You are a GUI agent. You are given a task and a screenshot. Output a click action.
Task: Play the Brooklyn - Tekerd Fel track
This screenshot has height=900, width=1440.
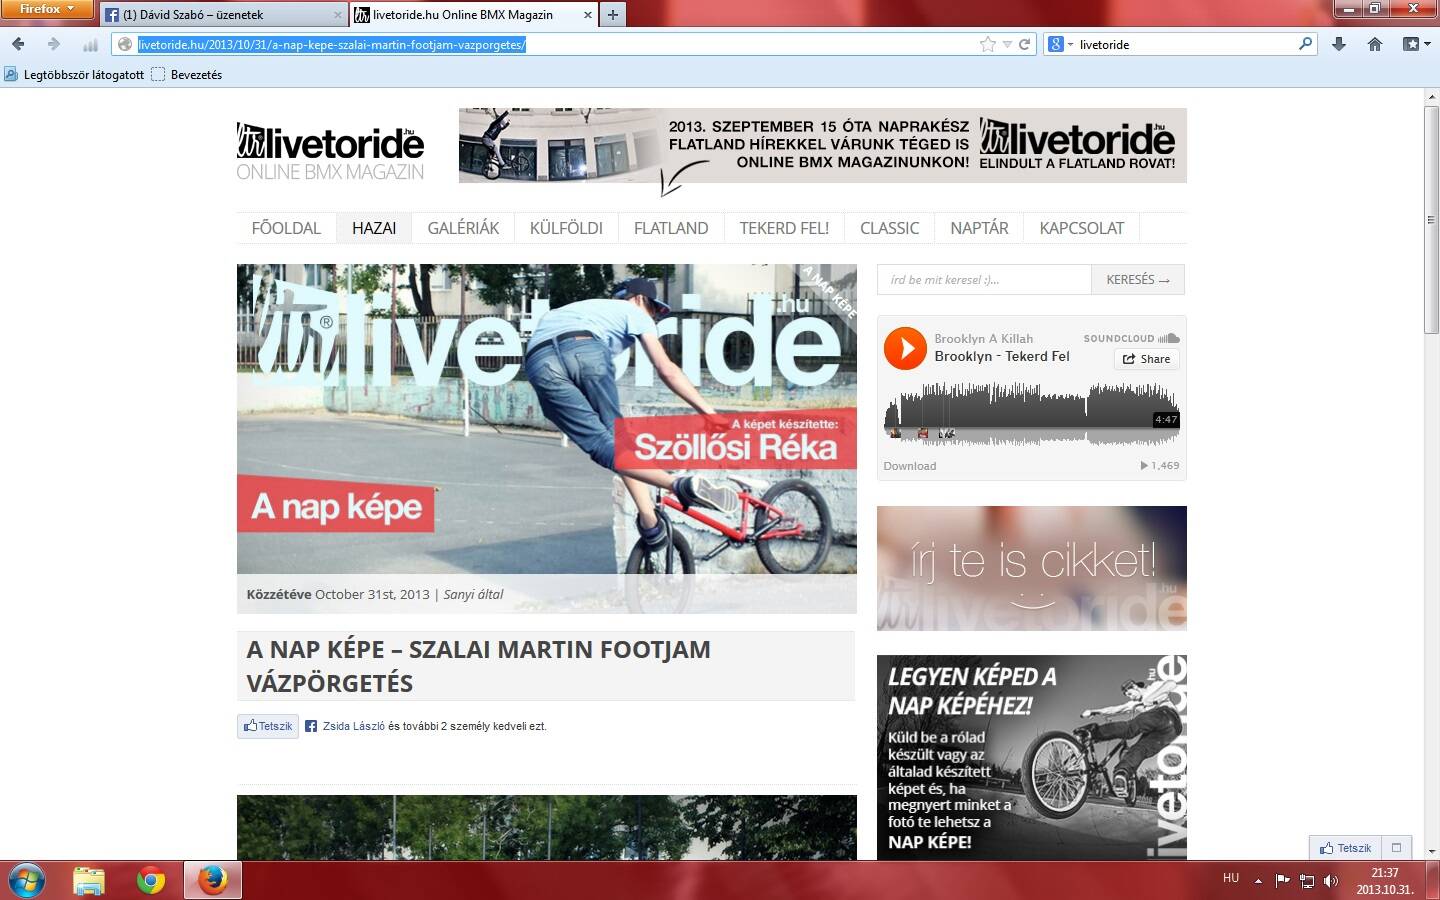(905, 349)
